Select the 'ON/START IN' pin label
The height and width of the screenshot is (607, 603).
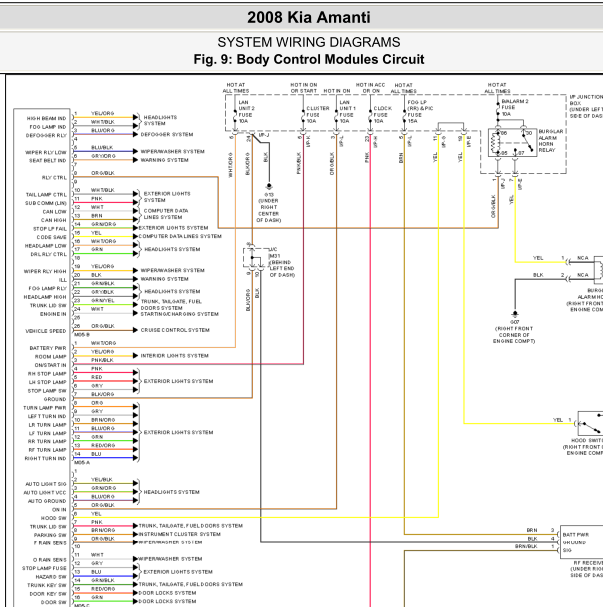click(x=51, y=365)
